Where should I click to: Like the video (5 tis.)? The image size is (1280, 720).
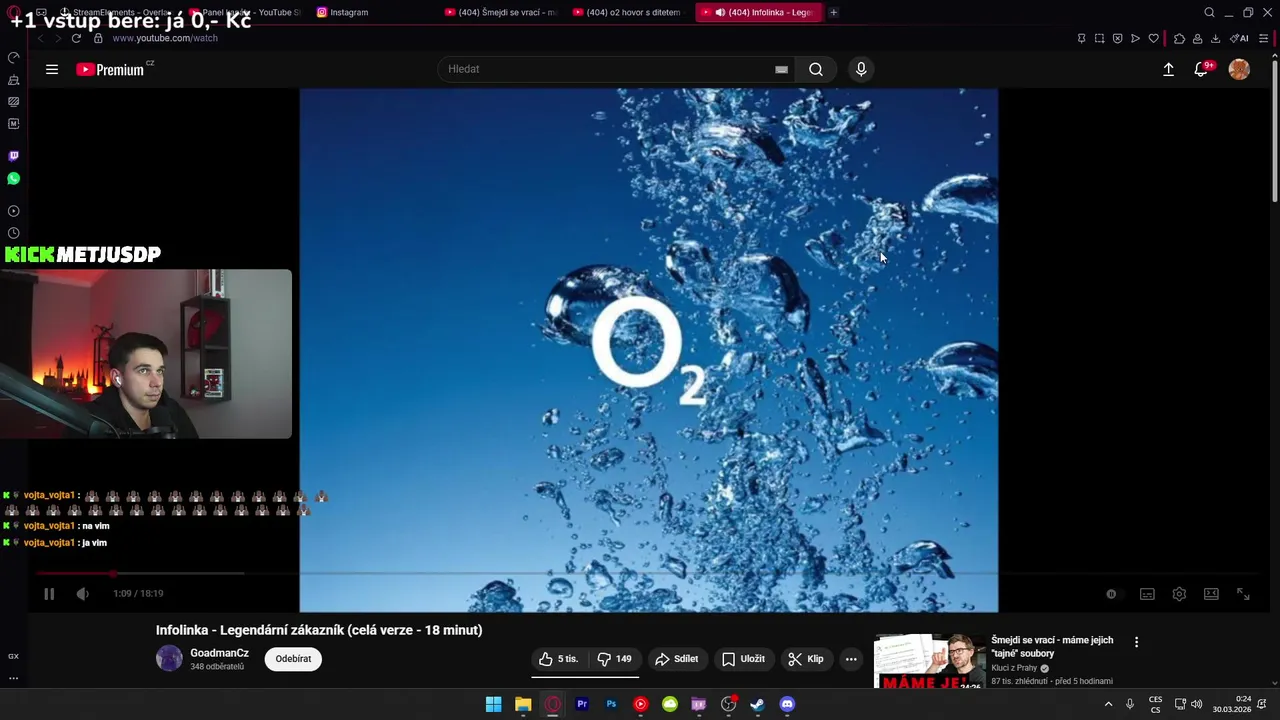point(558,659)
